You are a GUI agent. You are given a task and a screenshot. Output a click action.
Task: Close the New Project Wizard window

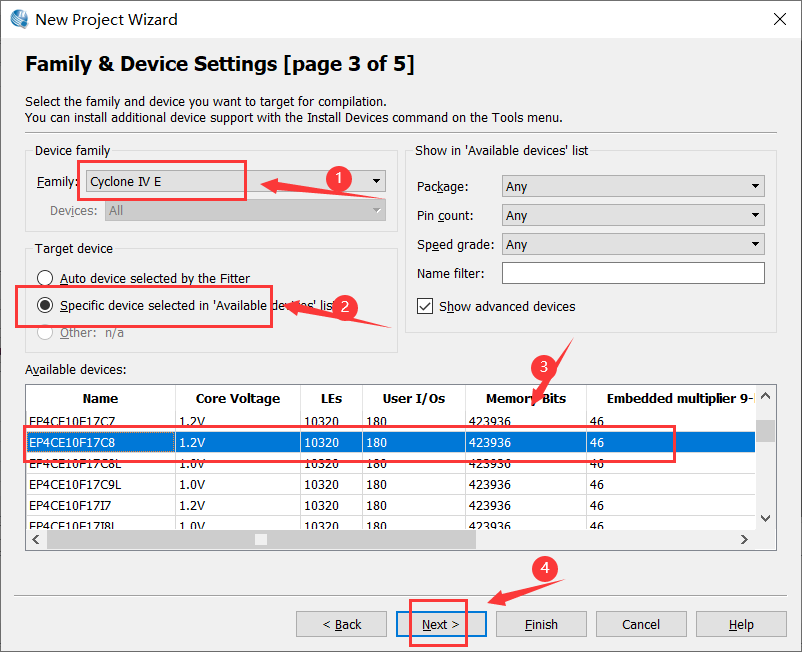pos(779,19)
